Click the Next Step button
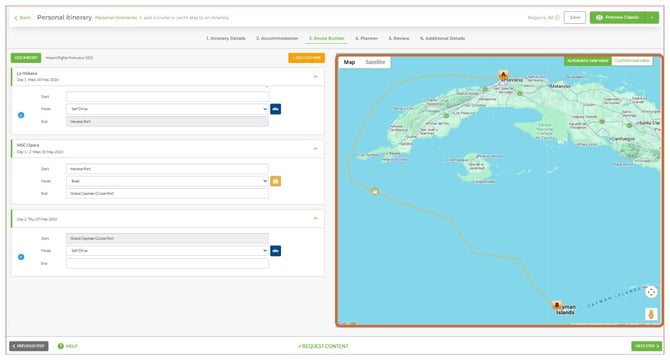Screen dimensions: 670x361 (x=646, y=346)
